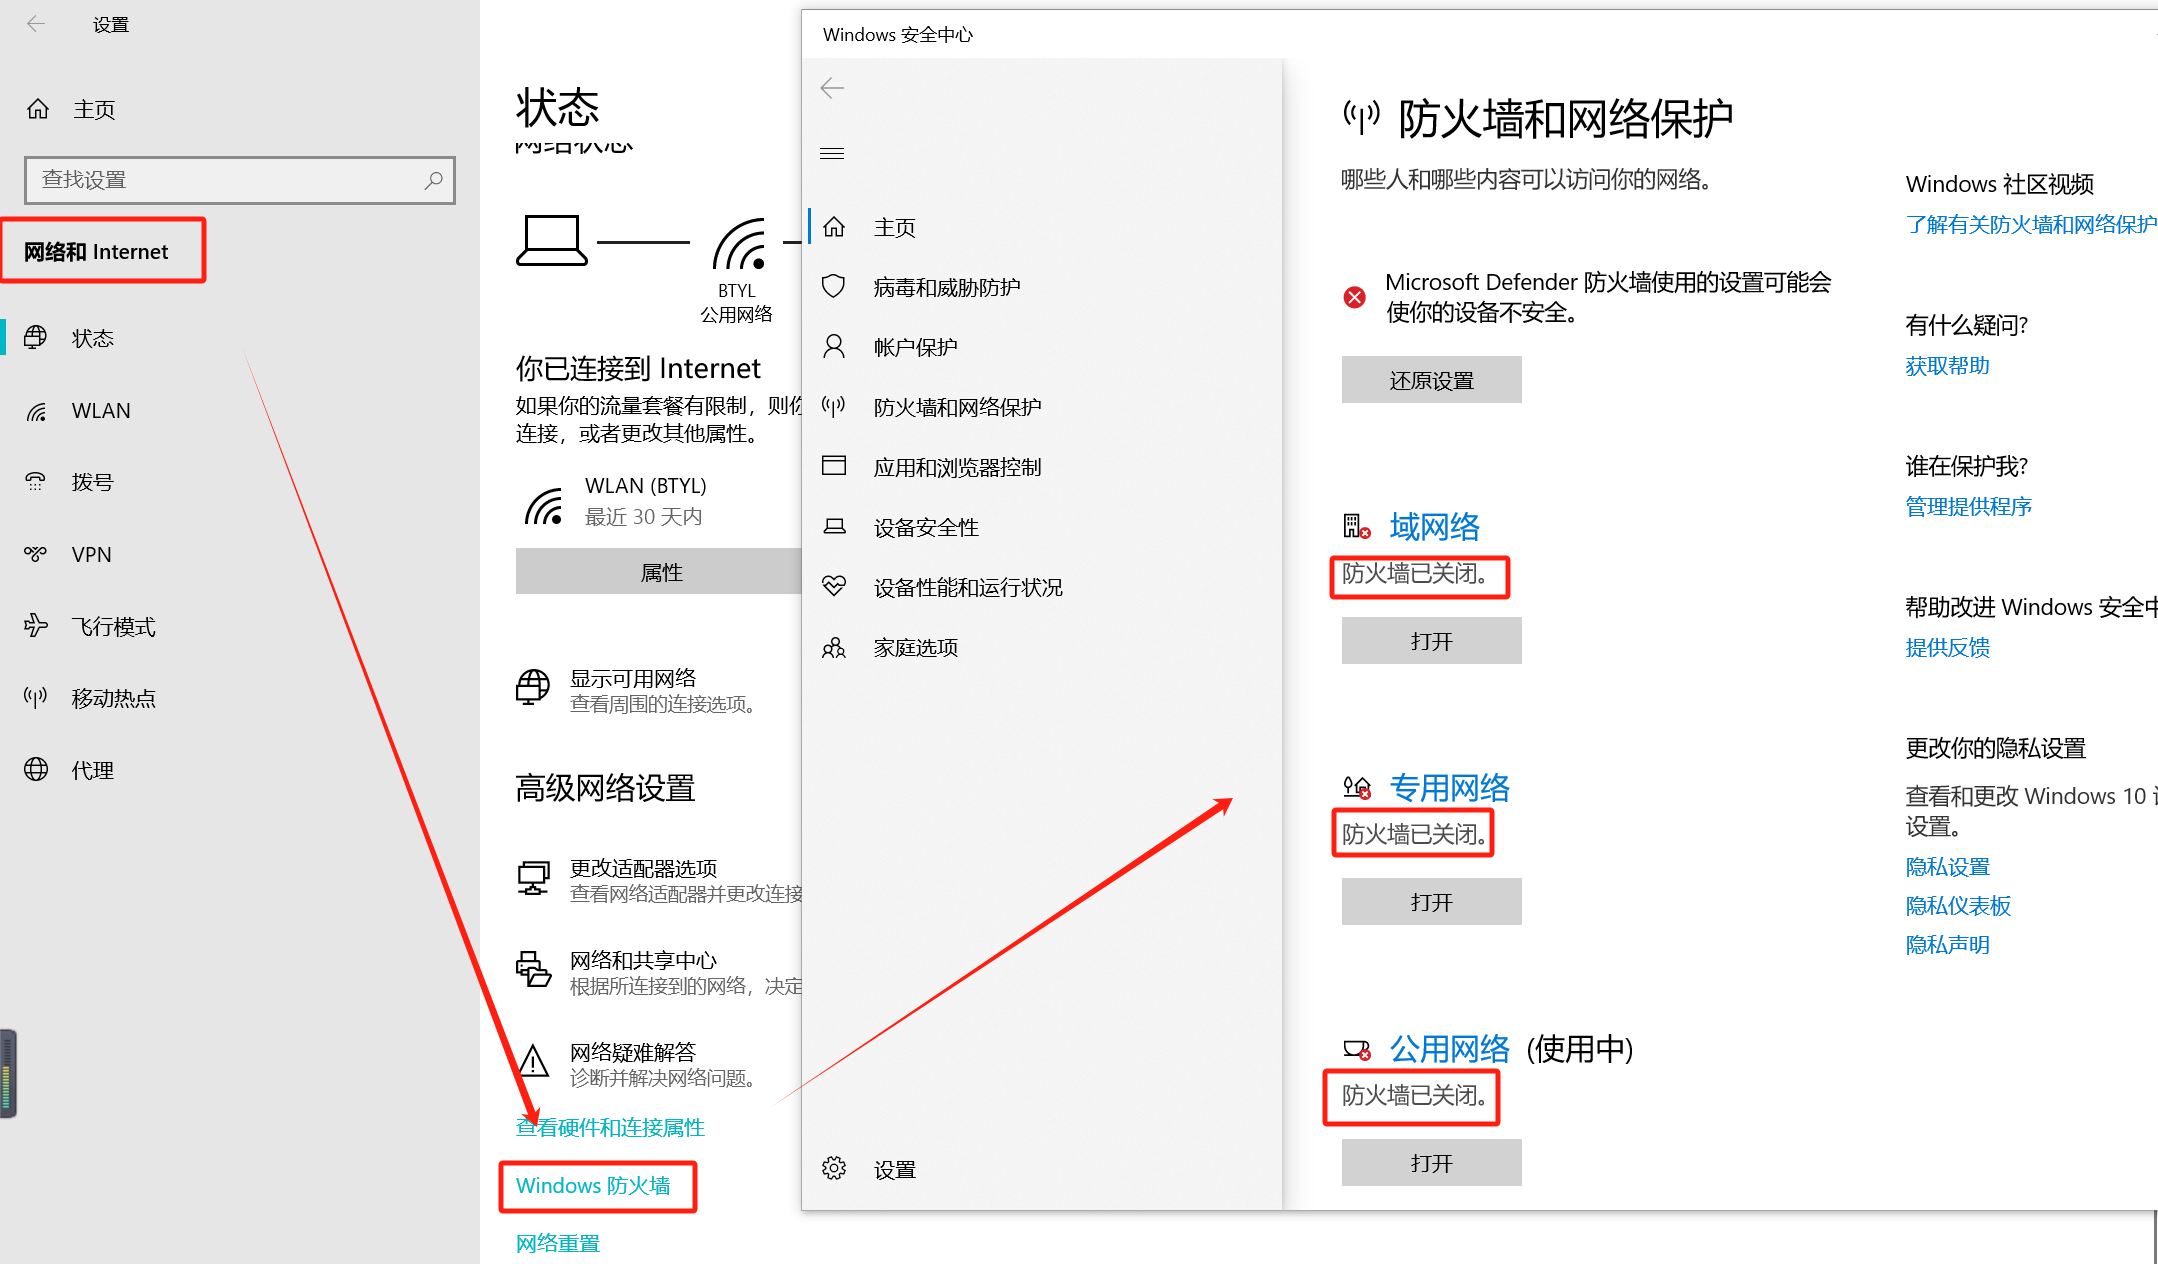
Task: Click Device security laptop icon
Action: coord(833,526)
